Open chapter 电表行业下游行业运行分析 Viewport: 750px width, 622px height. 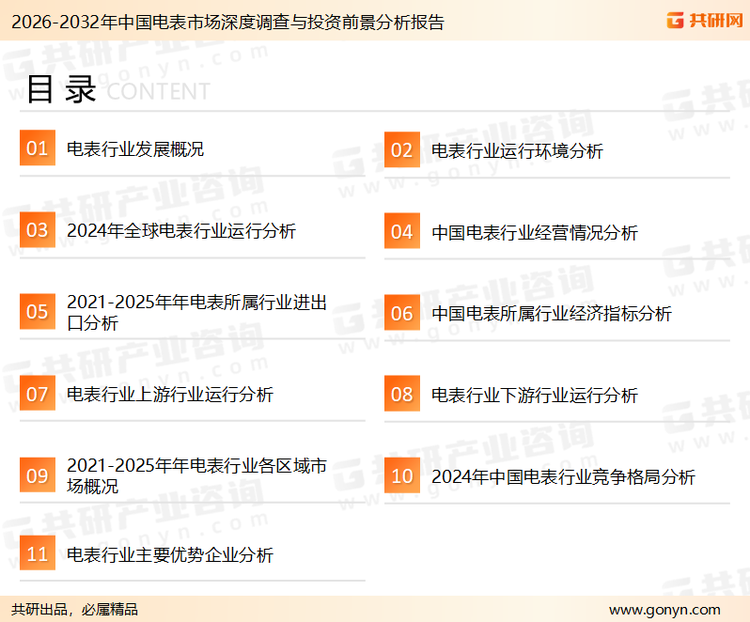click(534, 396)
